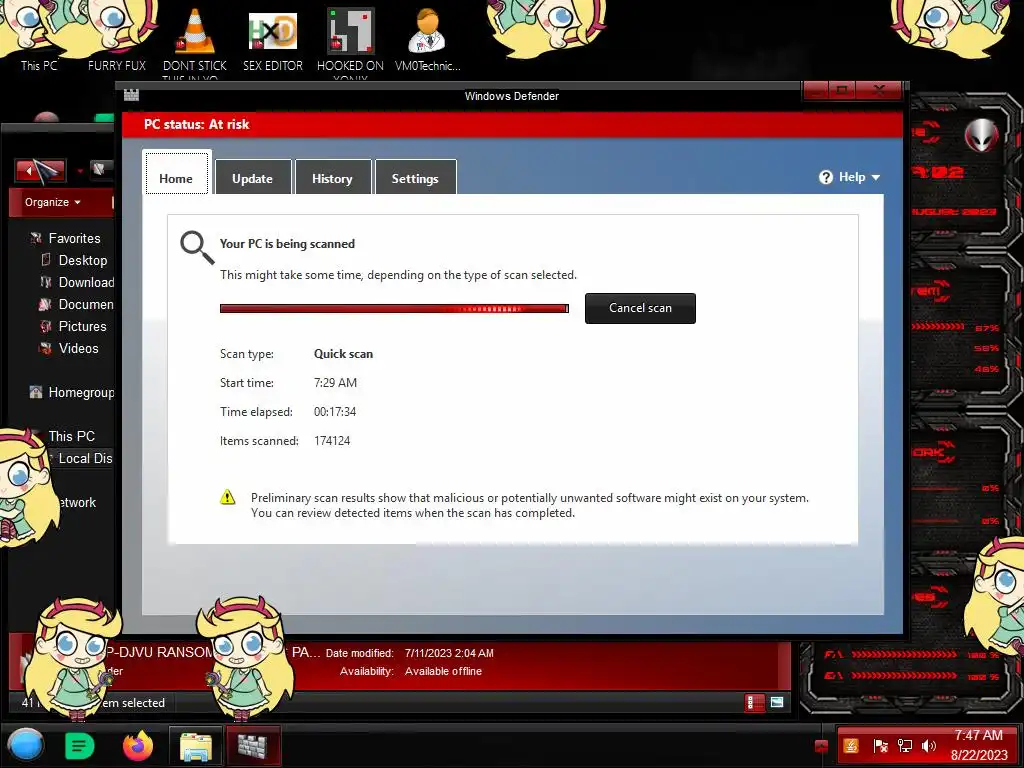Click the start time value '7:29 AM'
1024x768 pixels.
pos(335,383)
